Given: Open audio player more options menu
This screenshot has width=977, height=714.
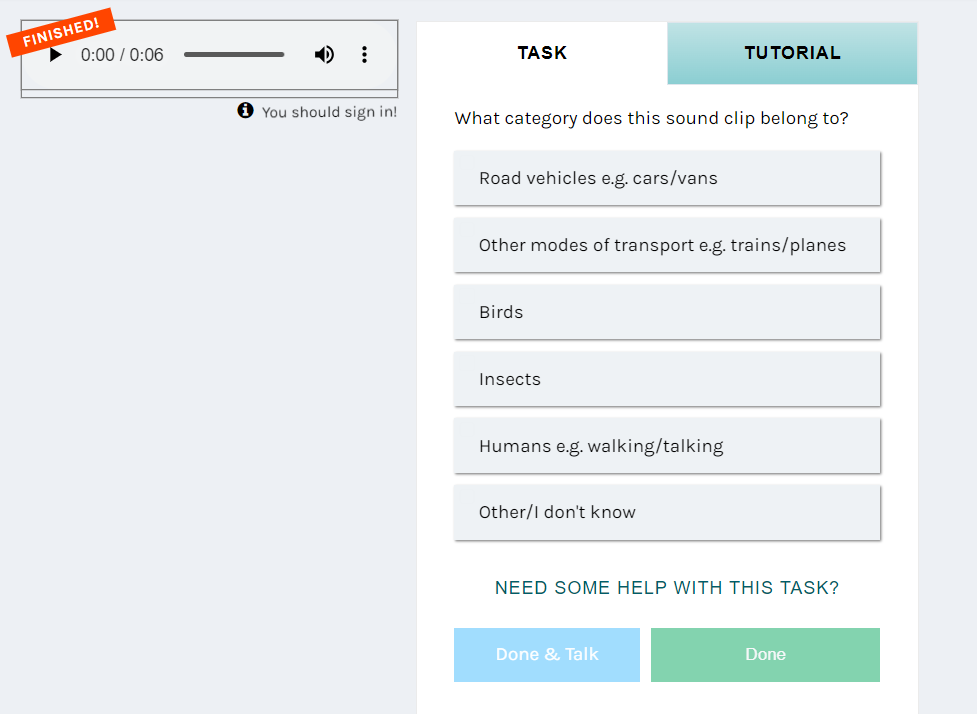Looking at the screenshot, I should [x=365, y=55].
